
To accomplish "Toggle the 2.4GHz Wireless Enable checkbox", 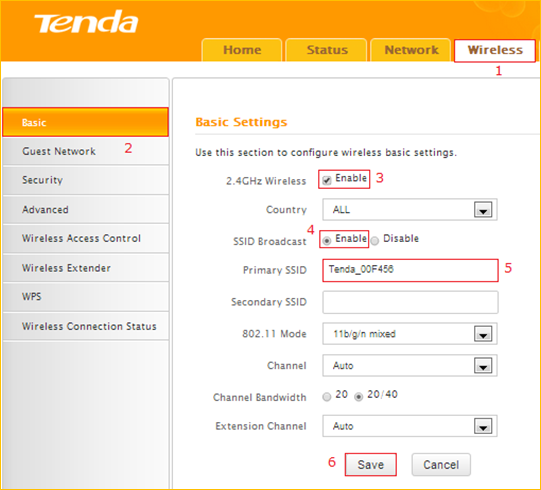I will pyautogui.click(x=326, y=180).
